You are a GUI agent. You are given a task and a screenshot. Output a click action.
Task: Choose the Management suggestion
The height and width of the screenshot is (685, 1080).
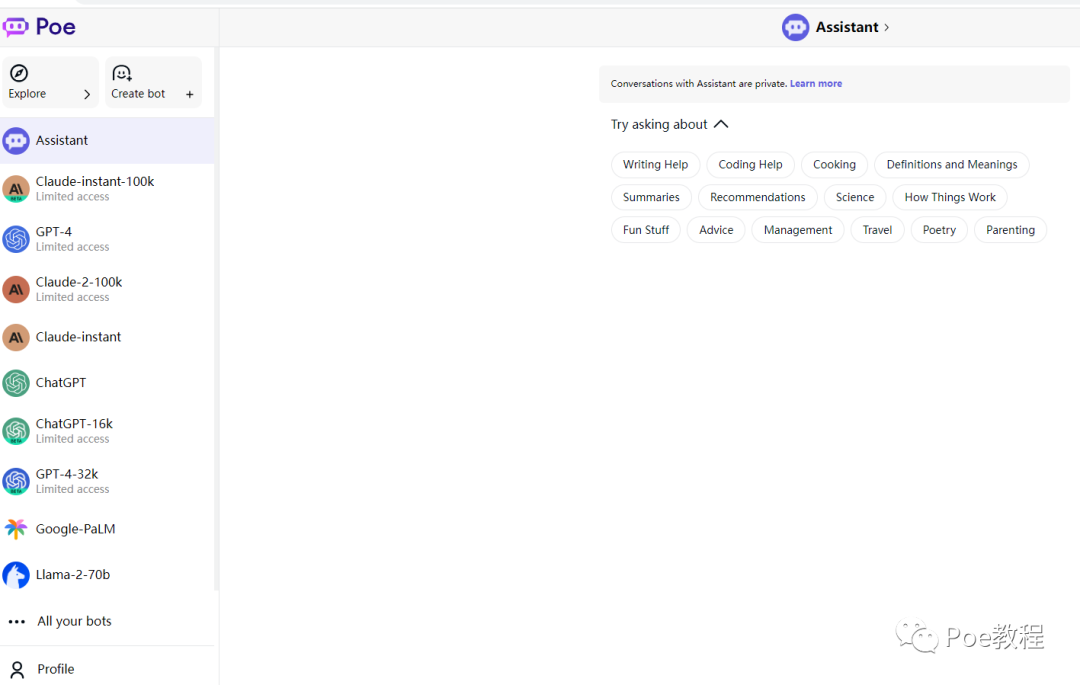pos(798,230)
